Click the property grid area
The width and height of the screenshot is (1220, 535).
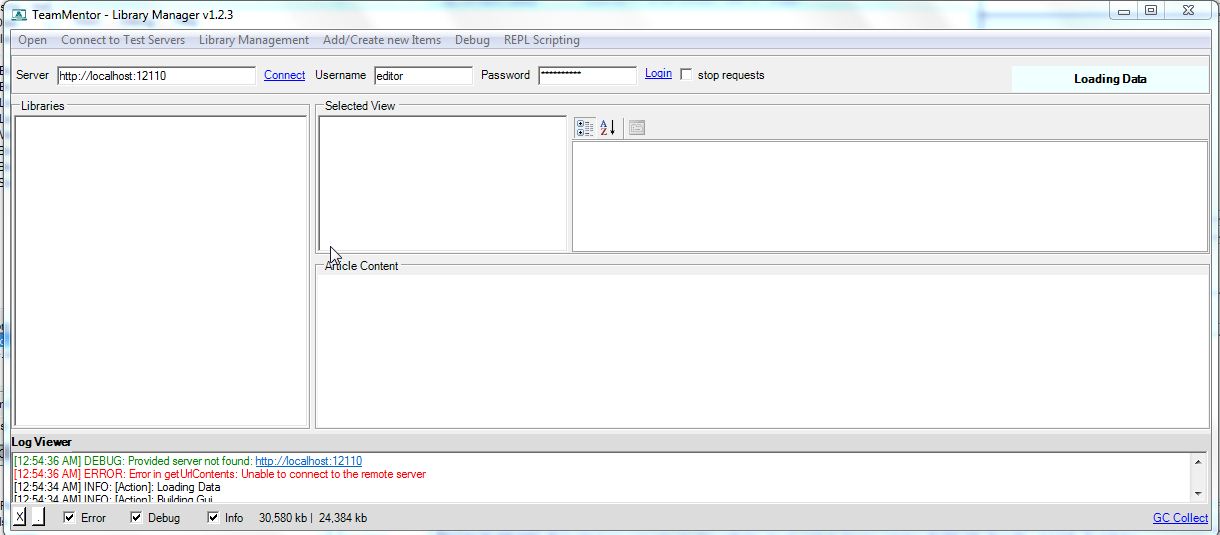tap(890, 196)
